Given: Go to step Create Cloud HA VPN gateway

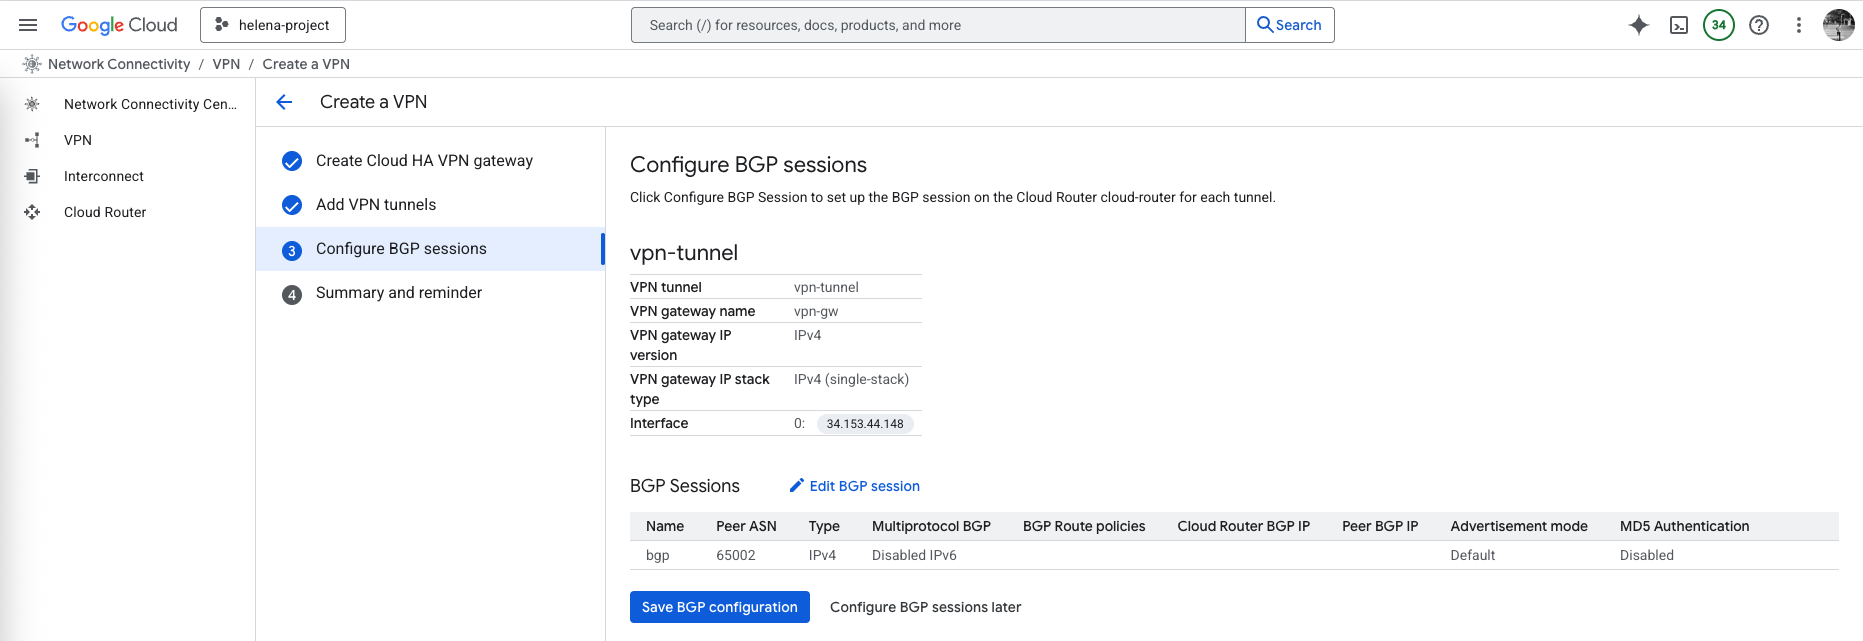Looking at the screenshot, I should point(424,161).
